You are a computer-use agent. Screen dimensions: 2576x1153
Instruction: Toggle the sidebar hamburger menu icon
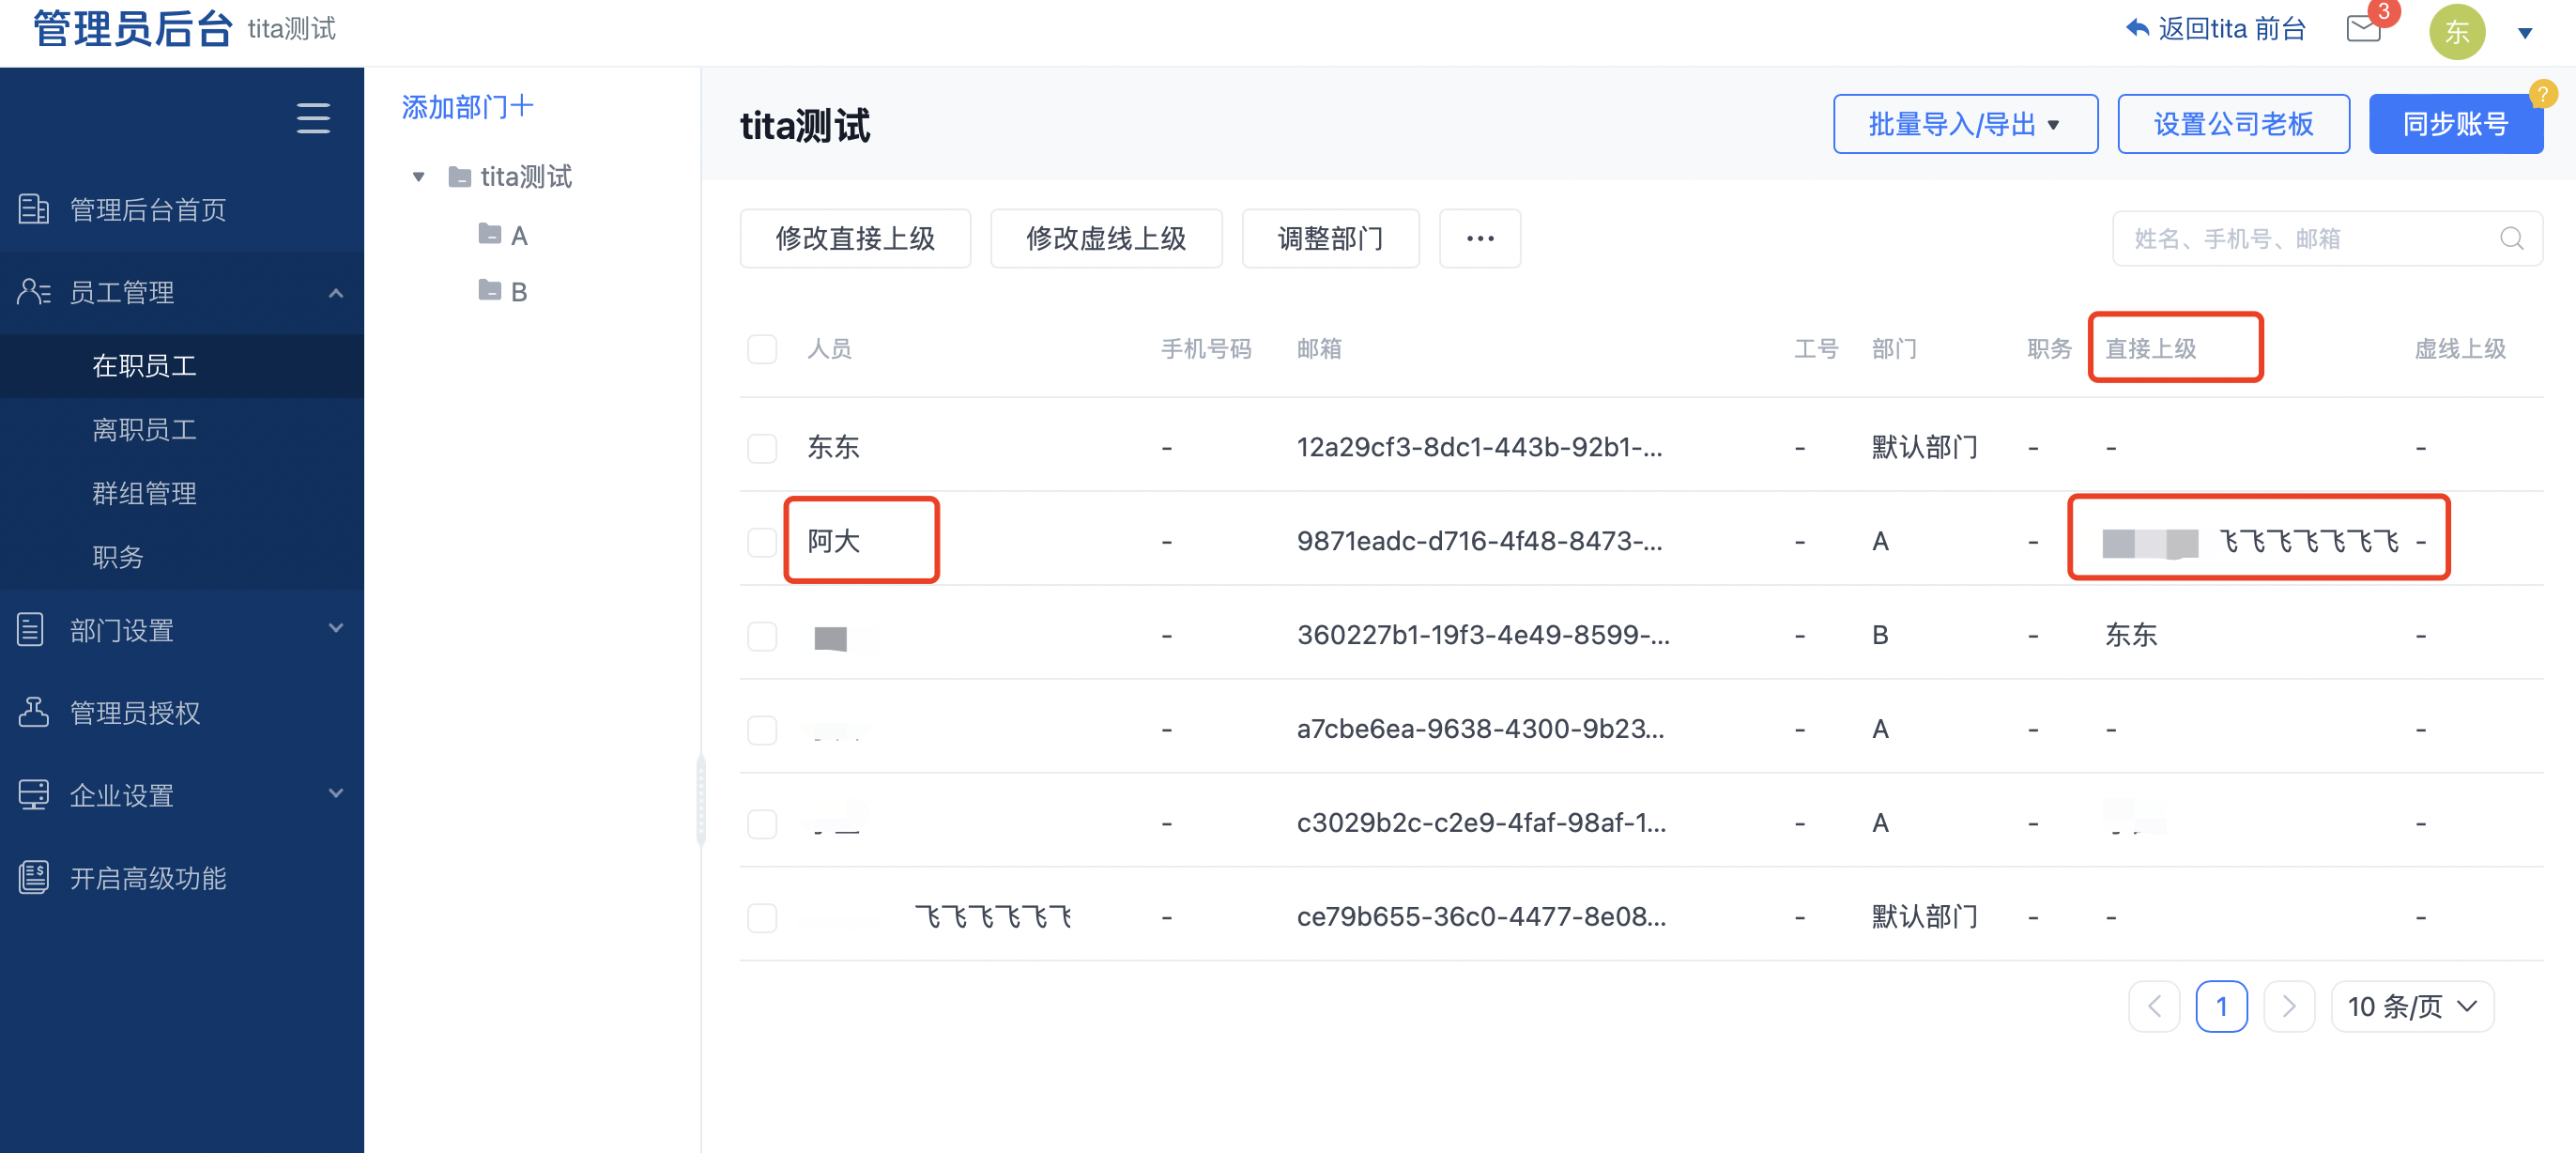click(x=313, y=118)
